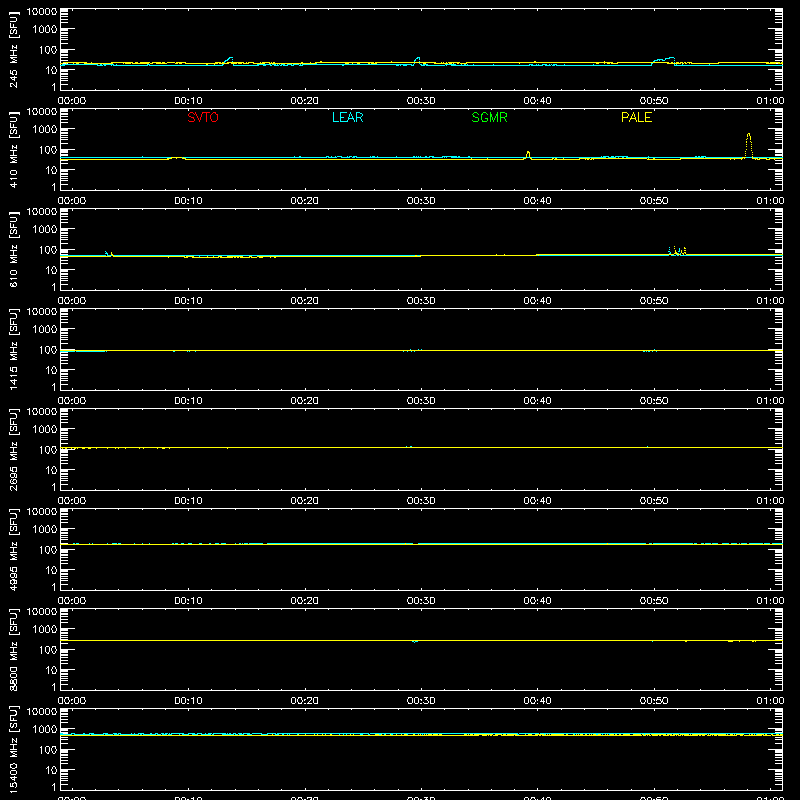Click the 01:00 tick label under 8800 MHz plot
Image resolution: width=800 pixels, height=800 pixels.
click(x=770, y=701)
